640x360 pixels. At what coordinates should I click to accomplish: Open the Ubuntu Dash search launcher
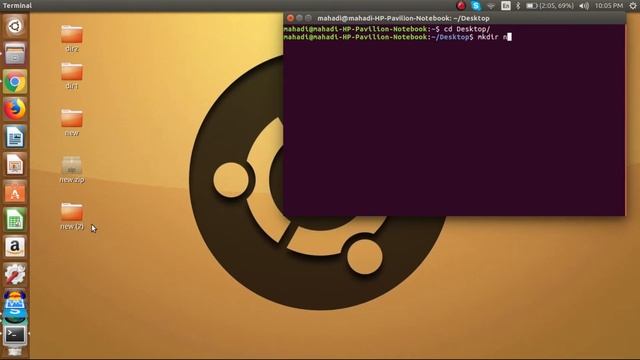[15, 26]
